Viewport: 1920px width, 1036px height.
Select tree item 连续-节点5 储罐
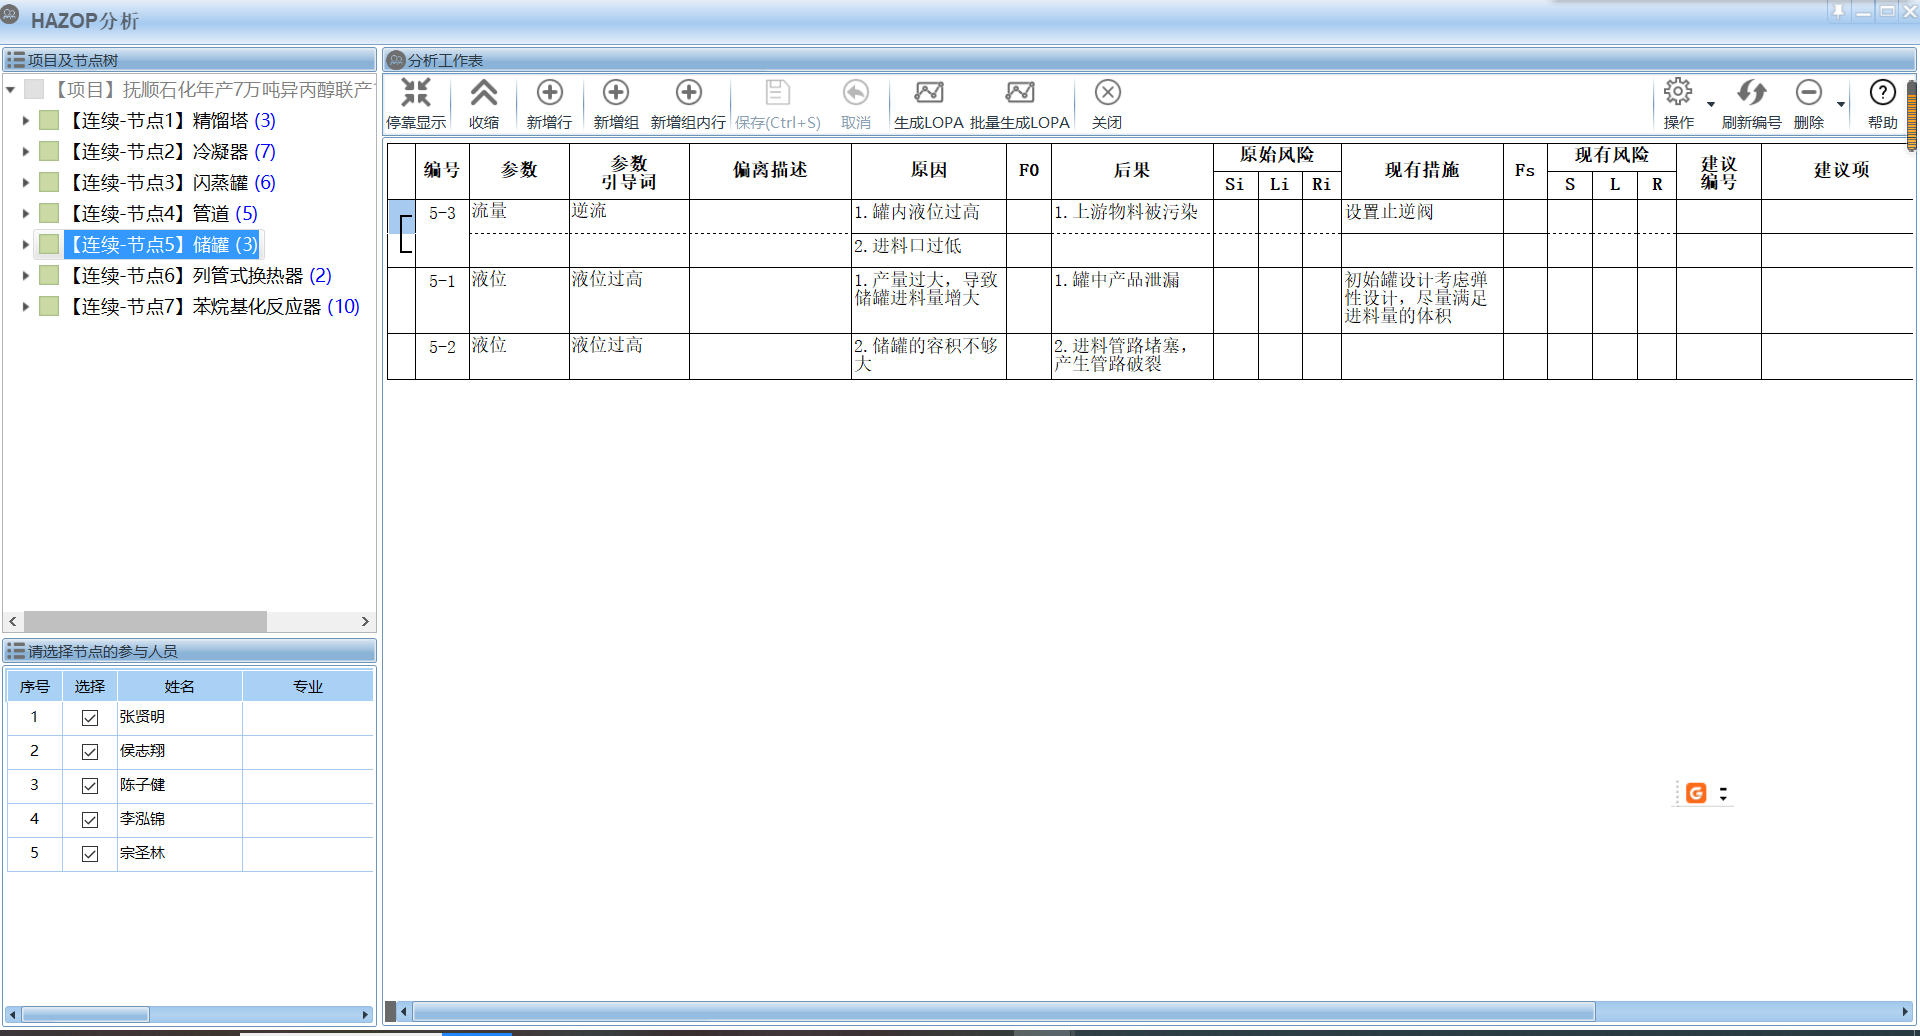[x=162, y=245]
